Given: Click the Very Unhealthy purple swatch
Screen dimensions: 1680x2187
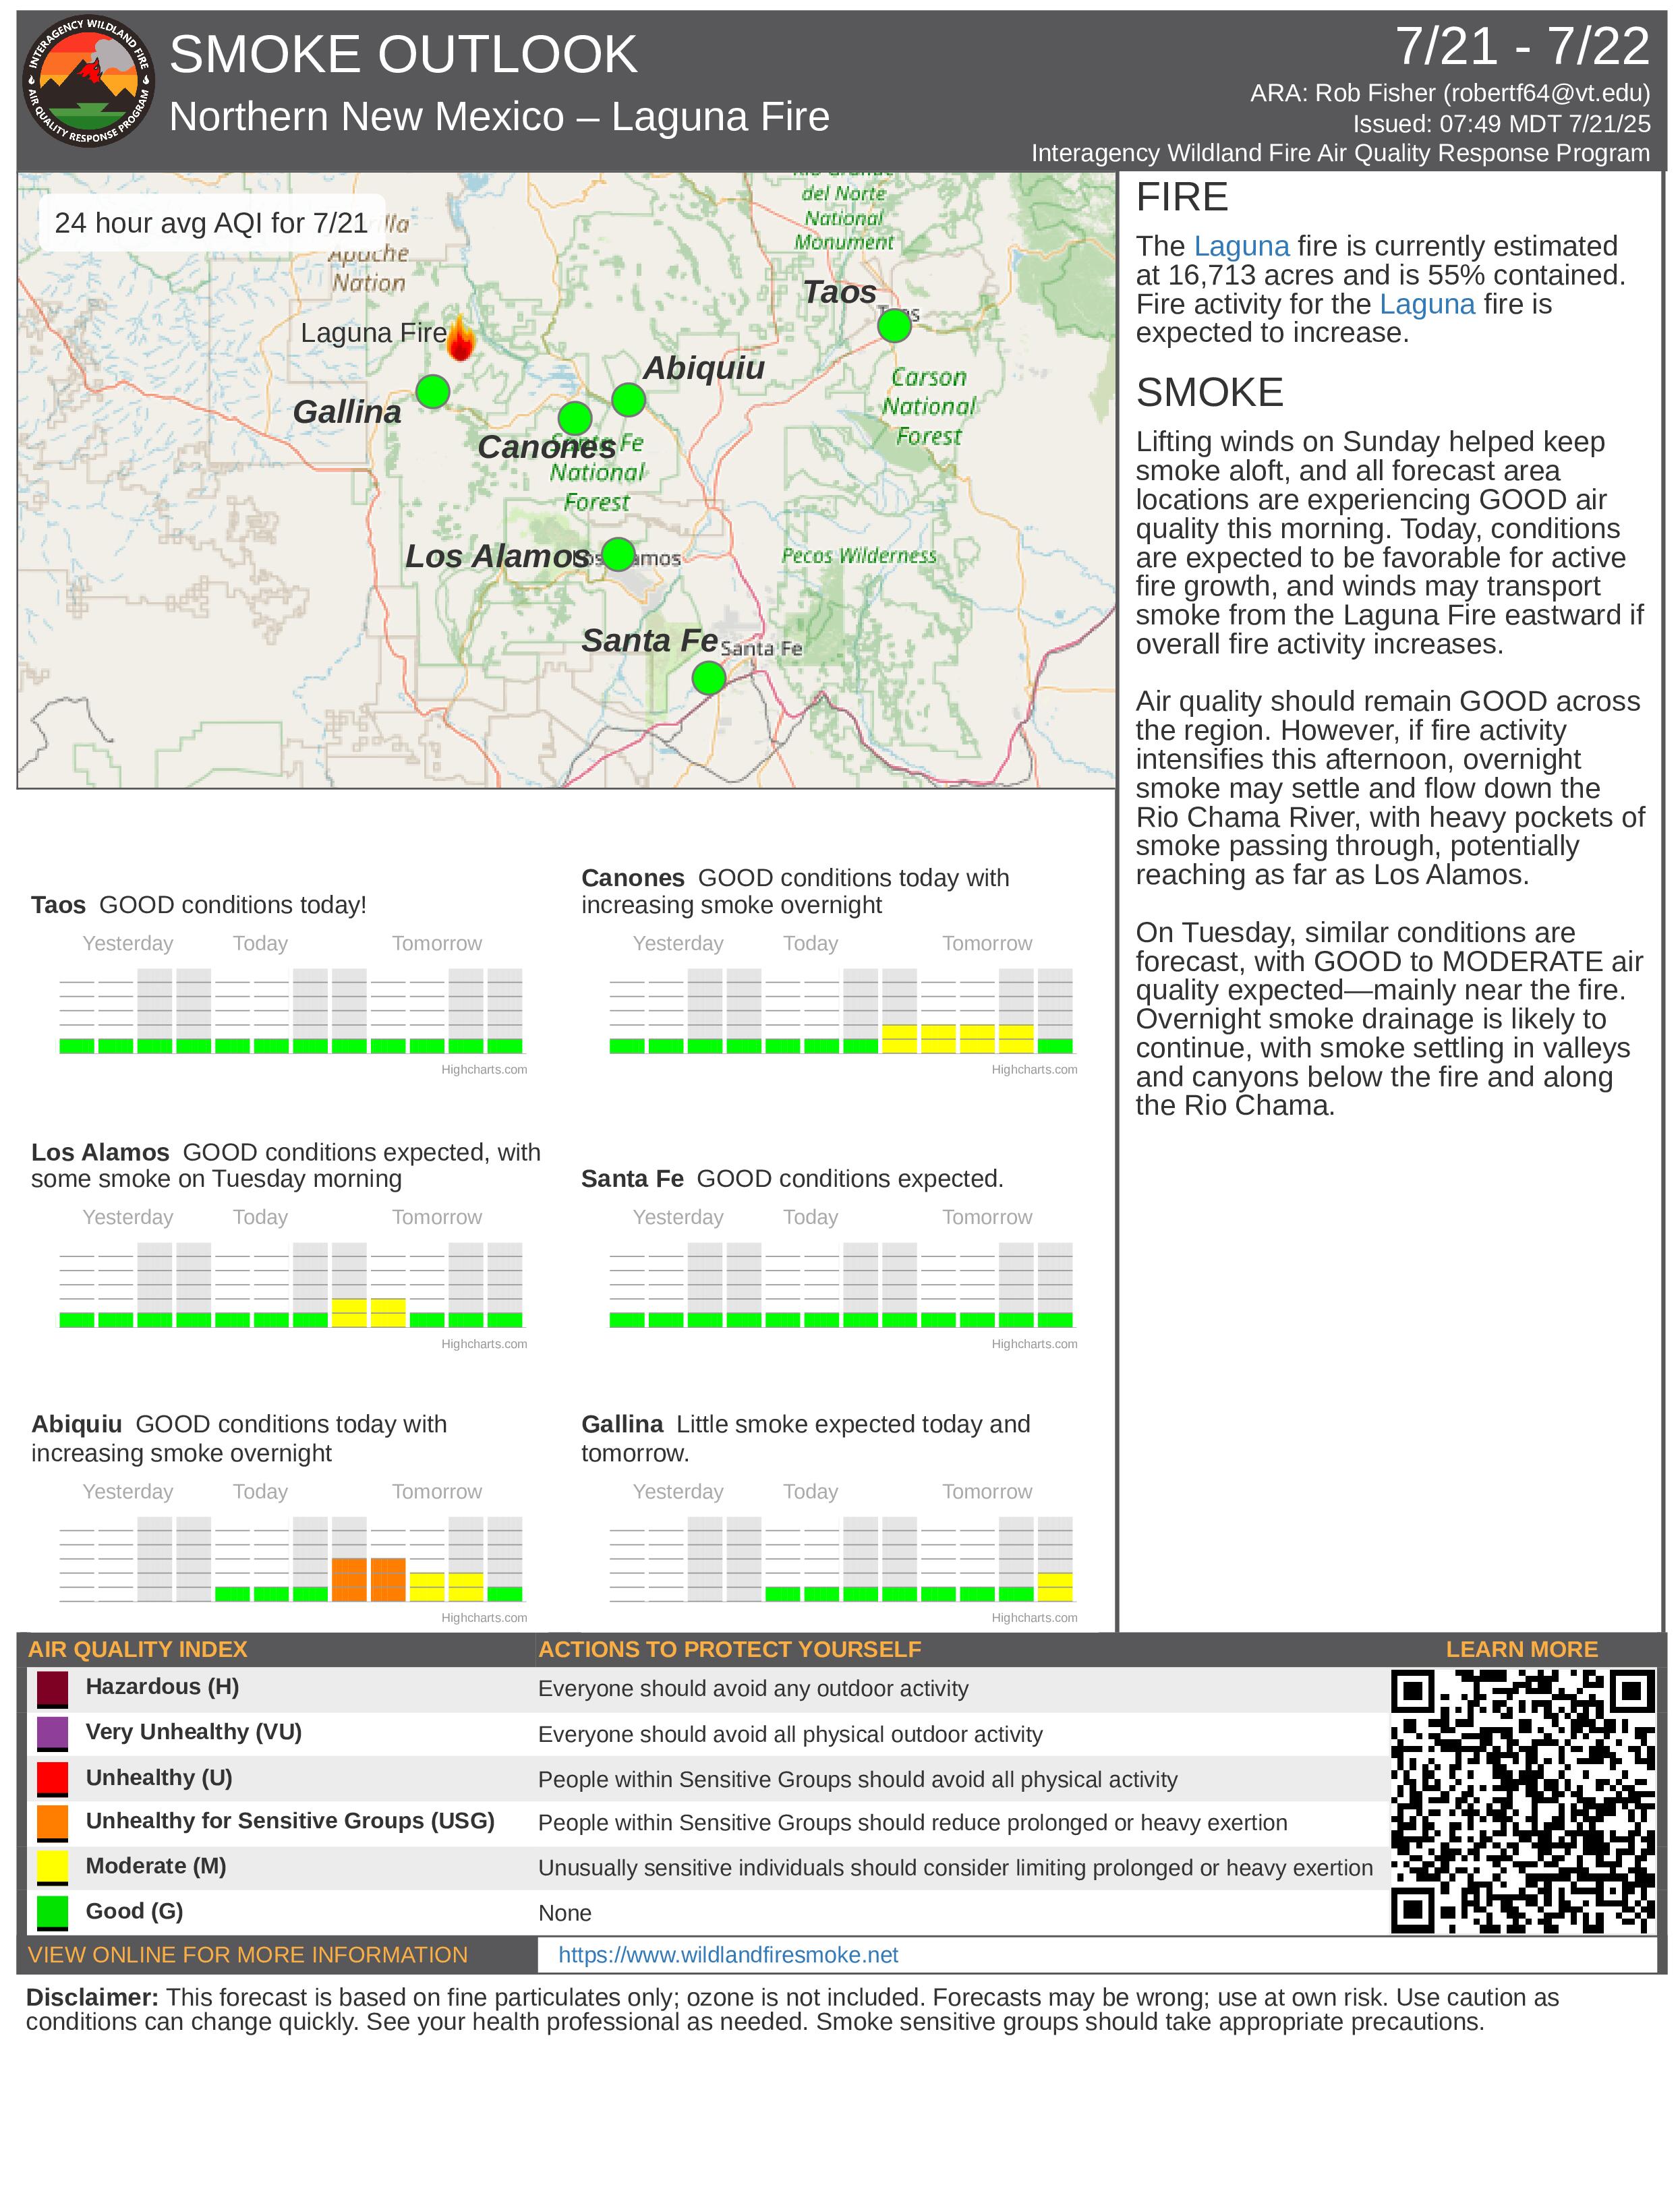Looking at the screenshot, I should pos(52,1733).
